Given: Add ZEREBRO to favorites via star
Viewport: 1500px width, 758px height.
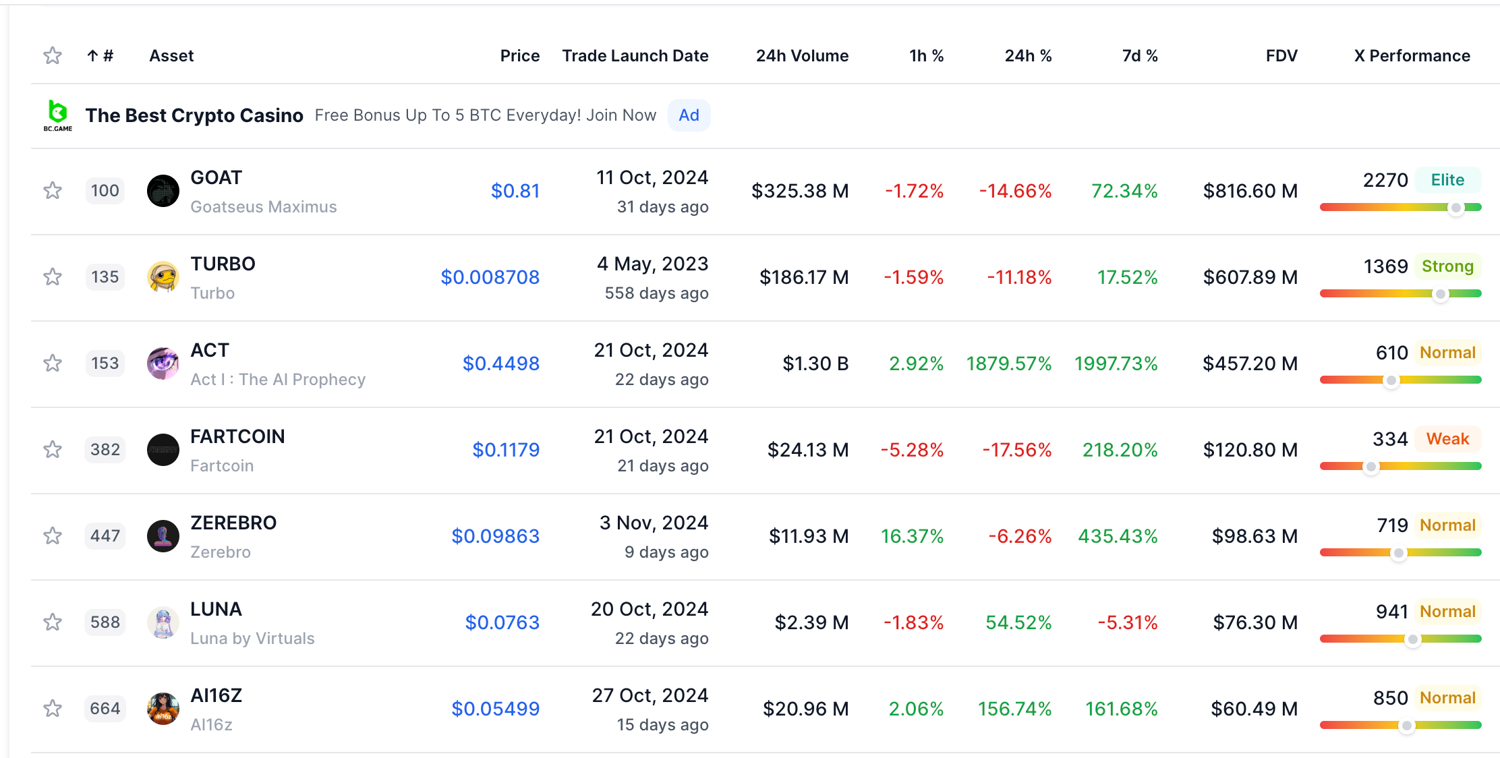Looking at the screenshot, I should tap(53, 536).
